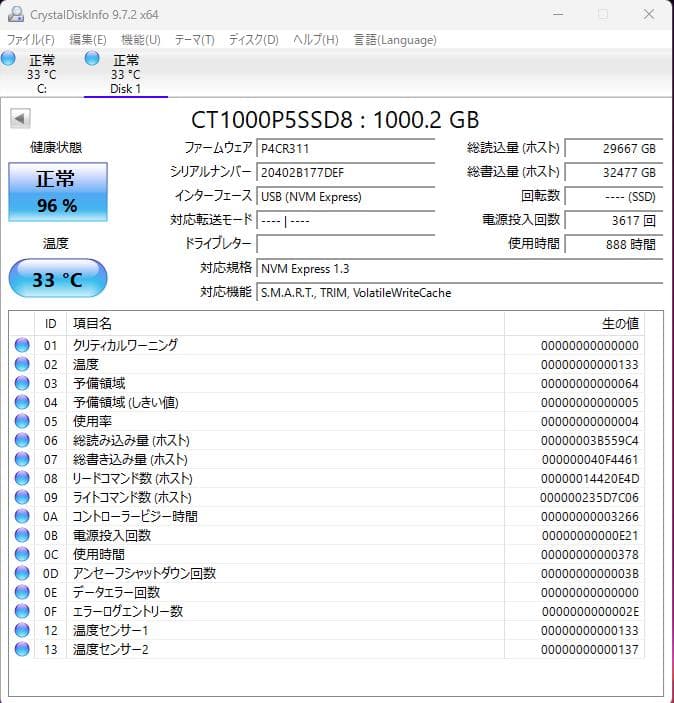This screenshot has height=703, width=674.
Task: Click raw value 0000000000002E
Action: pos(590,612)
